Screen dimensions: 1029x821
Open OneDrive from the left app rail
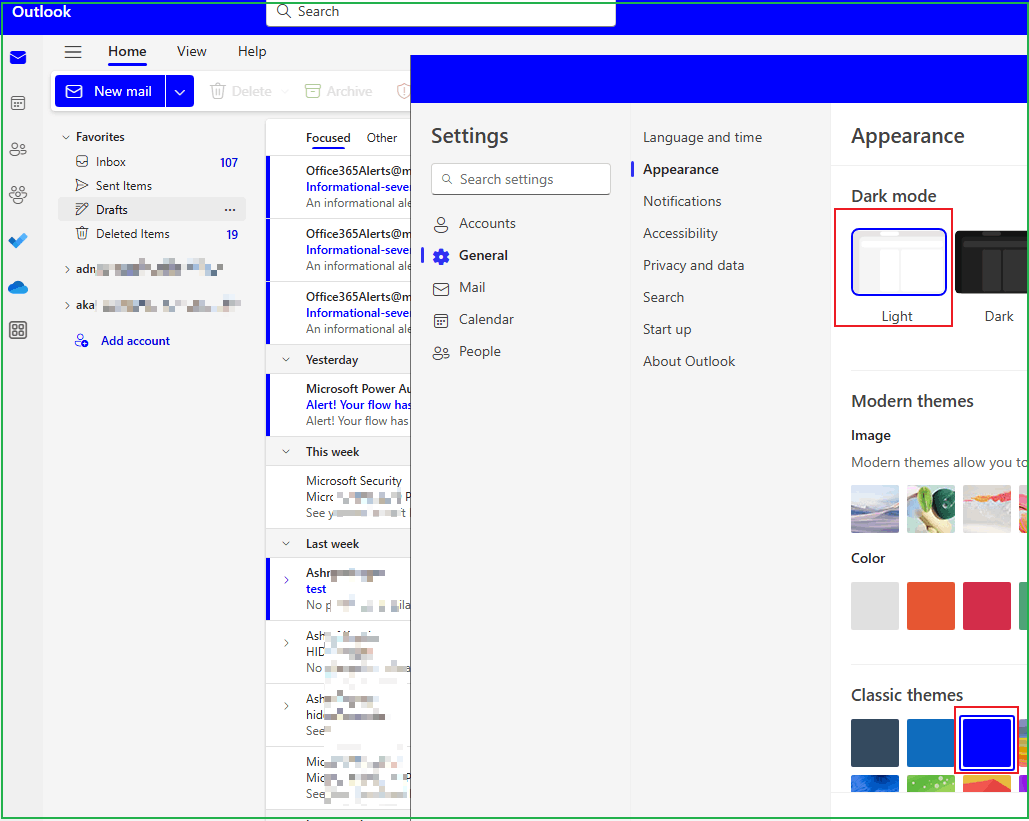[18, 287]
